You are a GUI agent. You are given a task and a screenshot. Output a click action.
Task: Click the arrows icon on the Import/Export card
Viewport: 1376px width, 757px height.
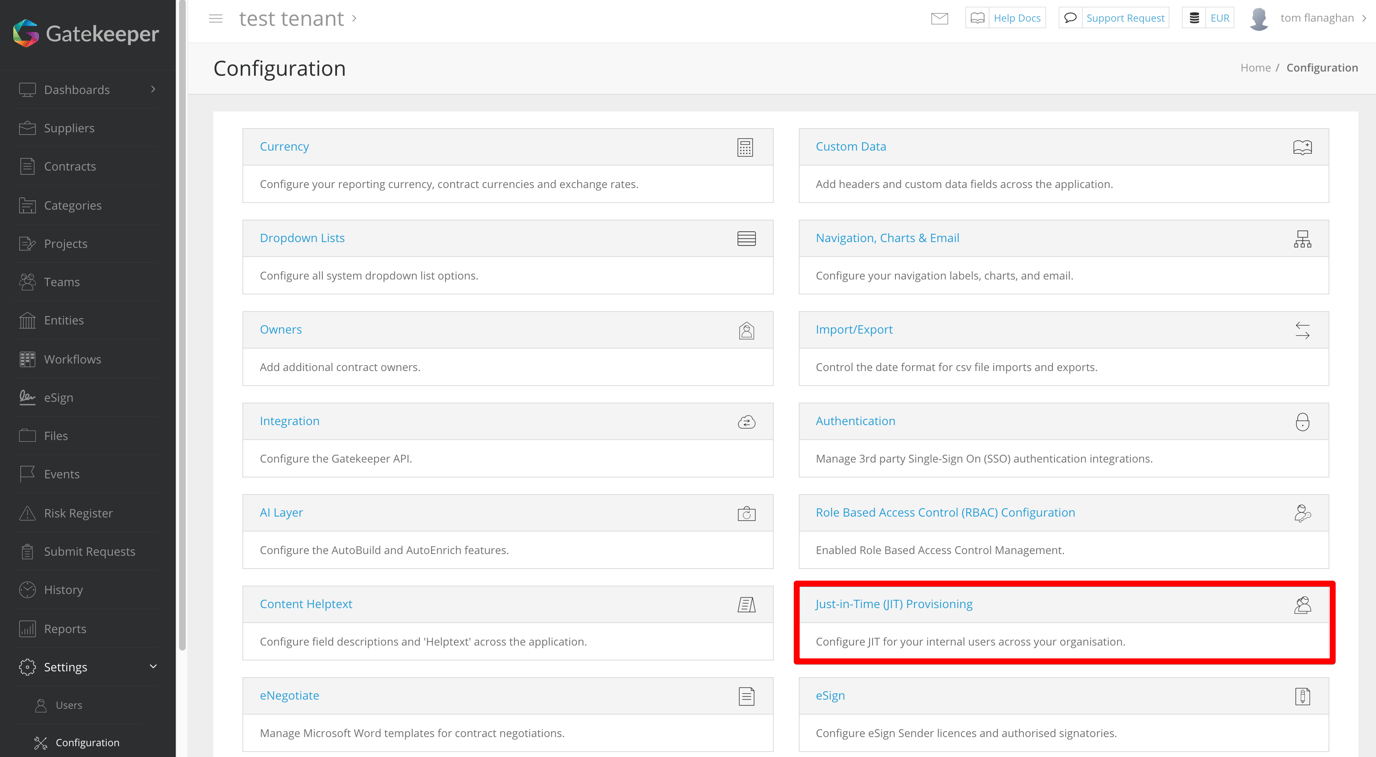point(1302,329)
